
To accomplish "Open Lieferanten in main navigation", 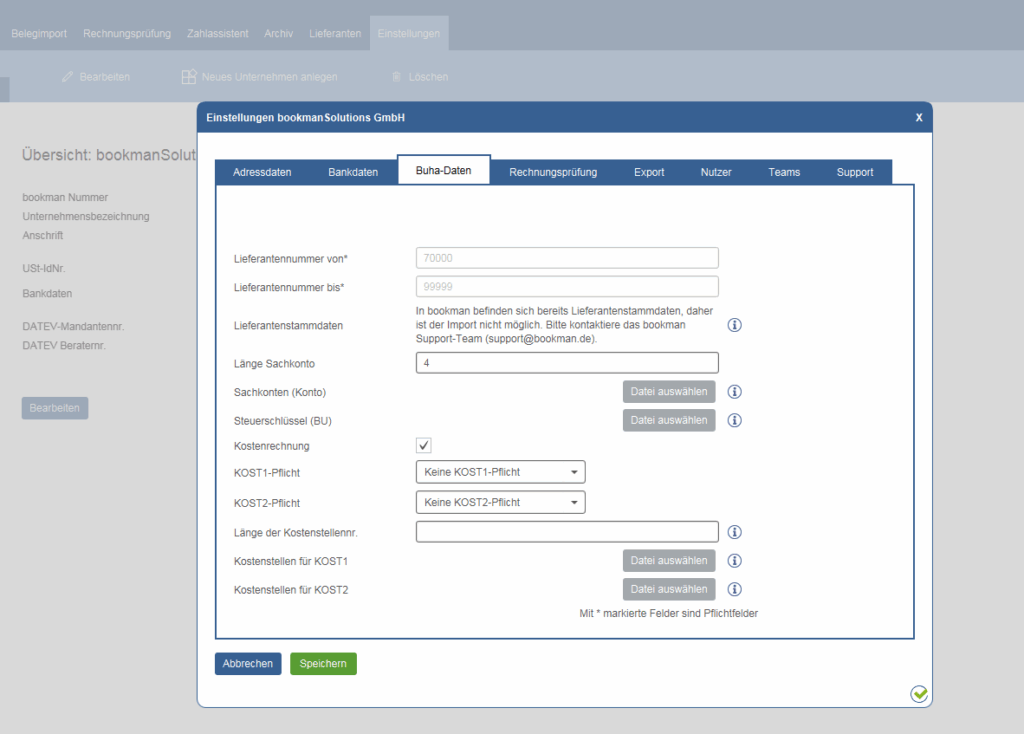I will tap(335, 33).
